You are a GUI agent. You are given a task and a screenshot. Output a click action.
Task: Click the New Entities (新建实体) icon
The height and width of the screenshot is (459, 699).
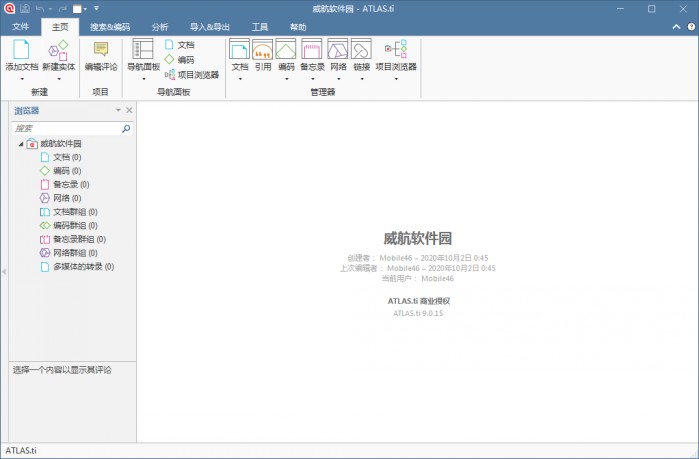coord(58,50)
